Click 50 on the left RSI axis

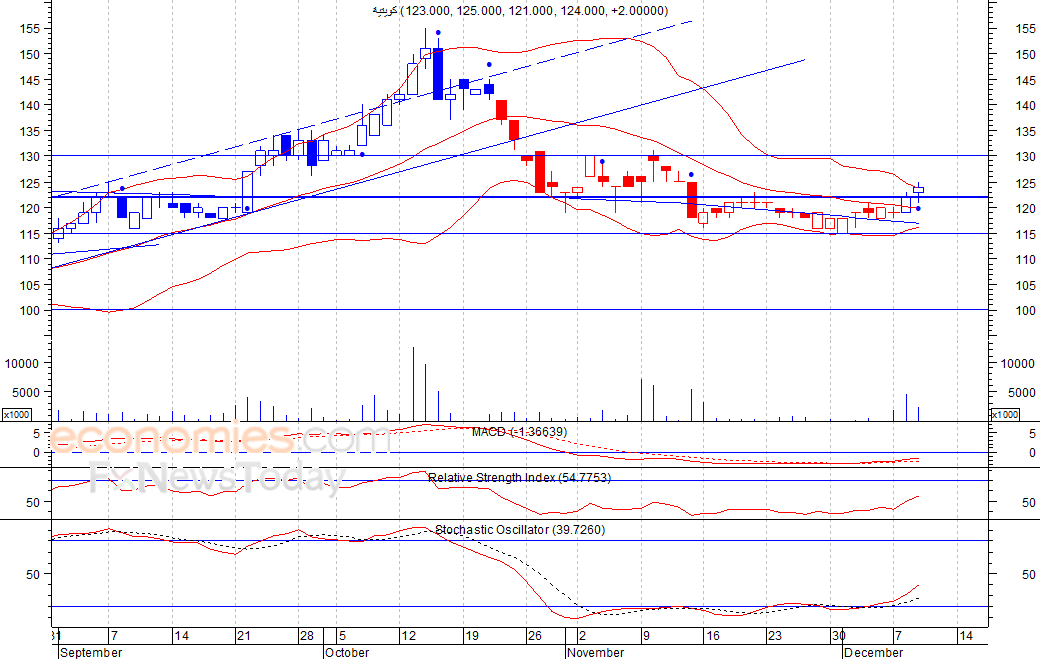click(x=33, y=503)
